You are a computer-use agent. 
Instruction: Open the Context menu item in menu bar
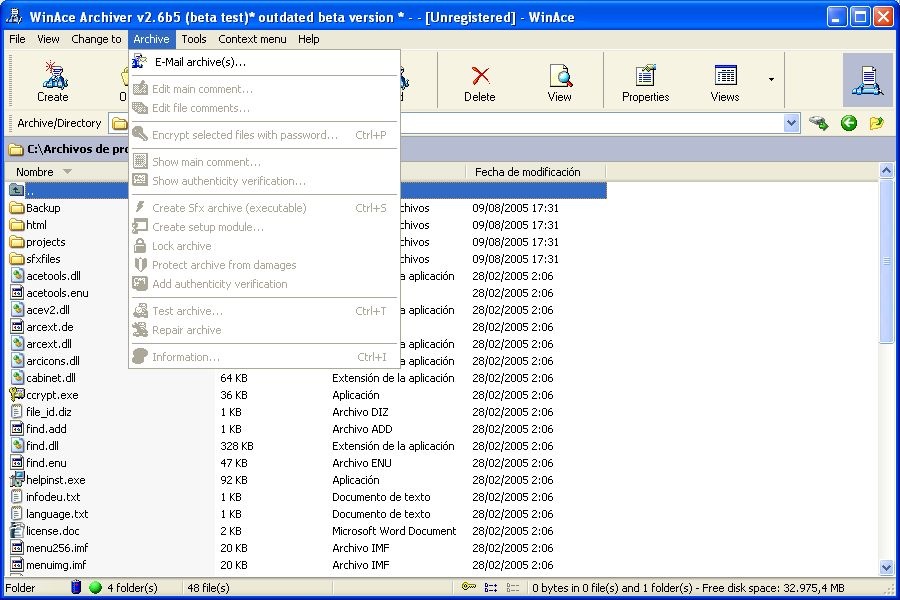252,39
